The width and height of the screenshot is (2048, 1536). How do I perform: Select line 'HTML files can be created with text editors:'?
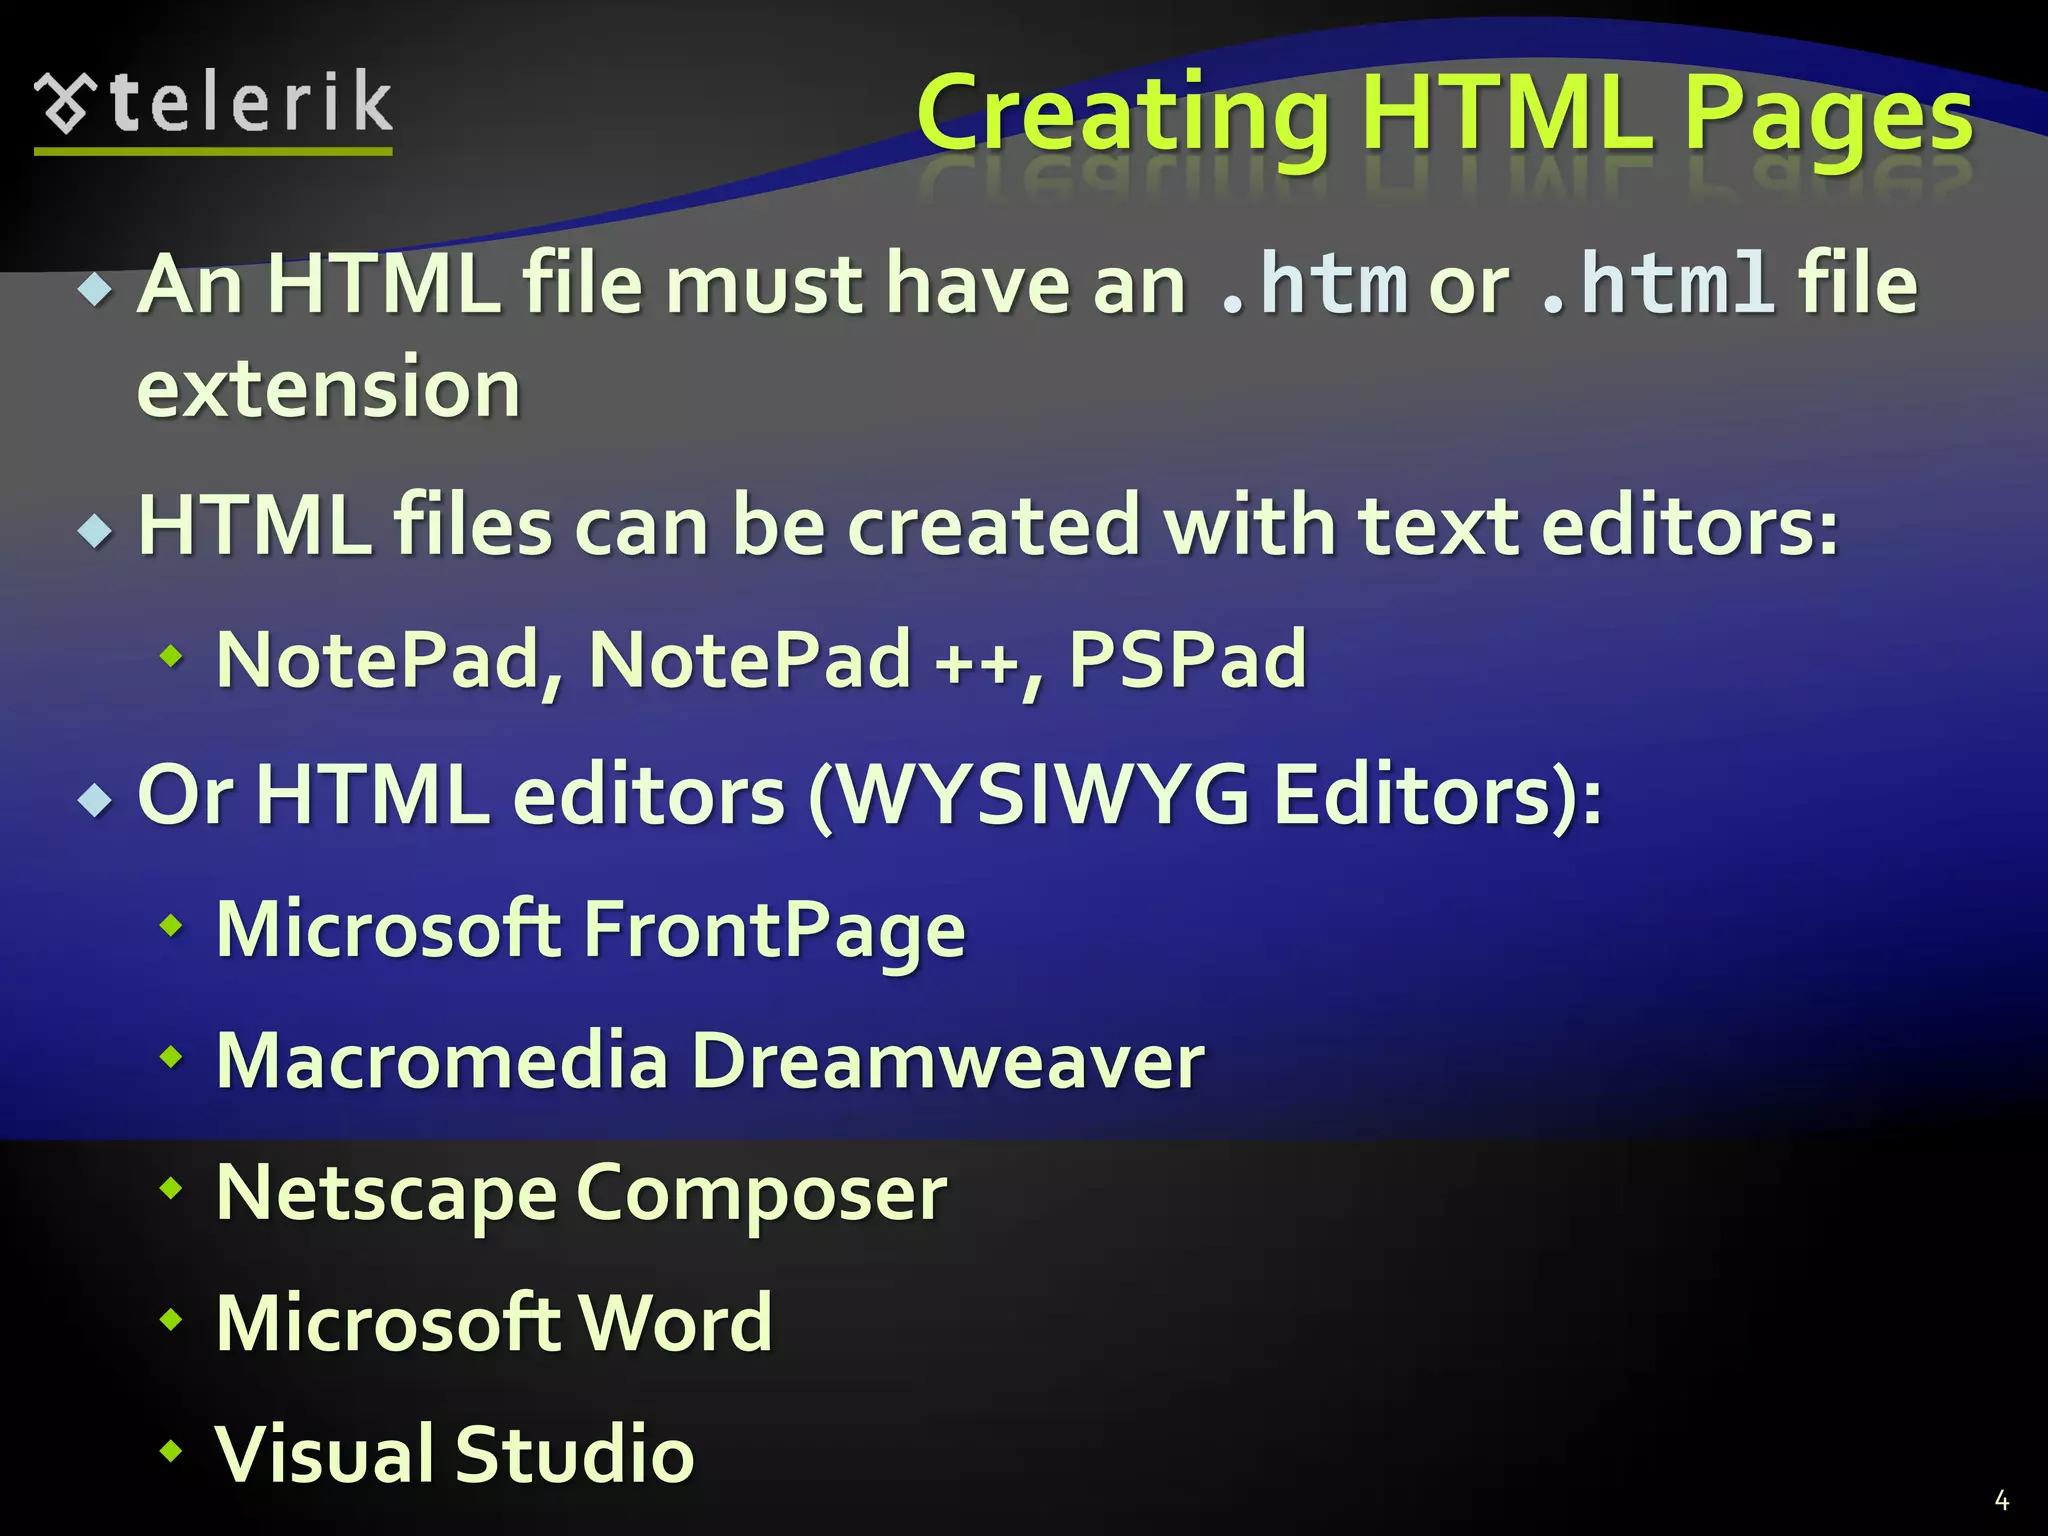(988, 524)
